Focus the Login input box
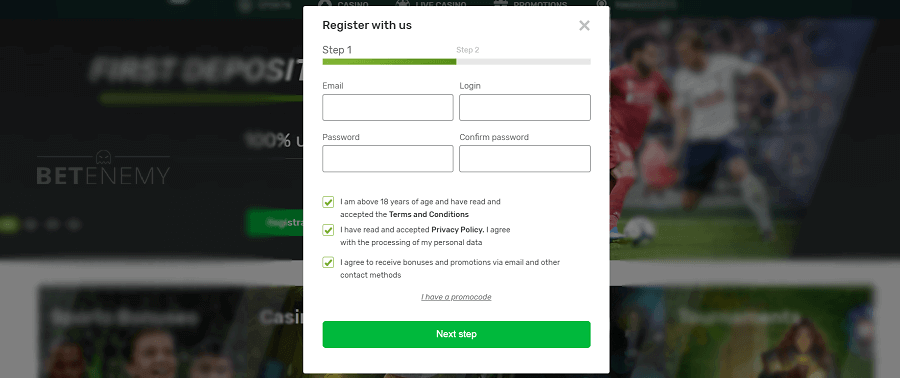The height and width of the screenshot is (378, 900). (525, 107)
